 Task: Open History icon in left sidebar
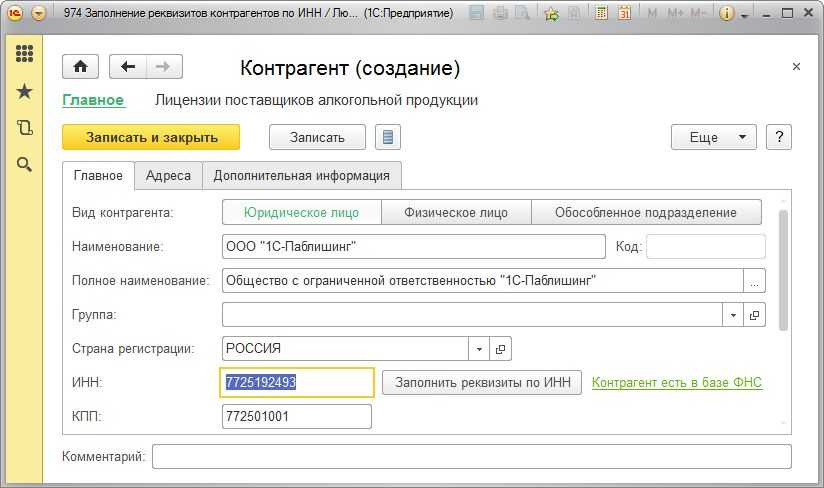click(x=25, y=128)
